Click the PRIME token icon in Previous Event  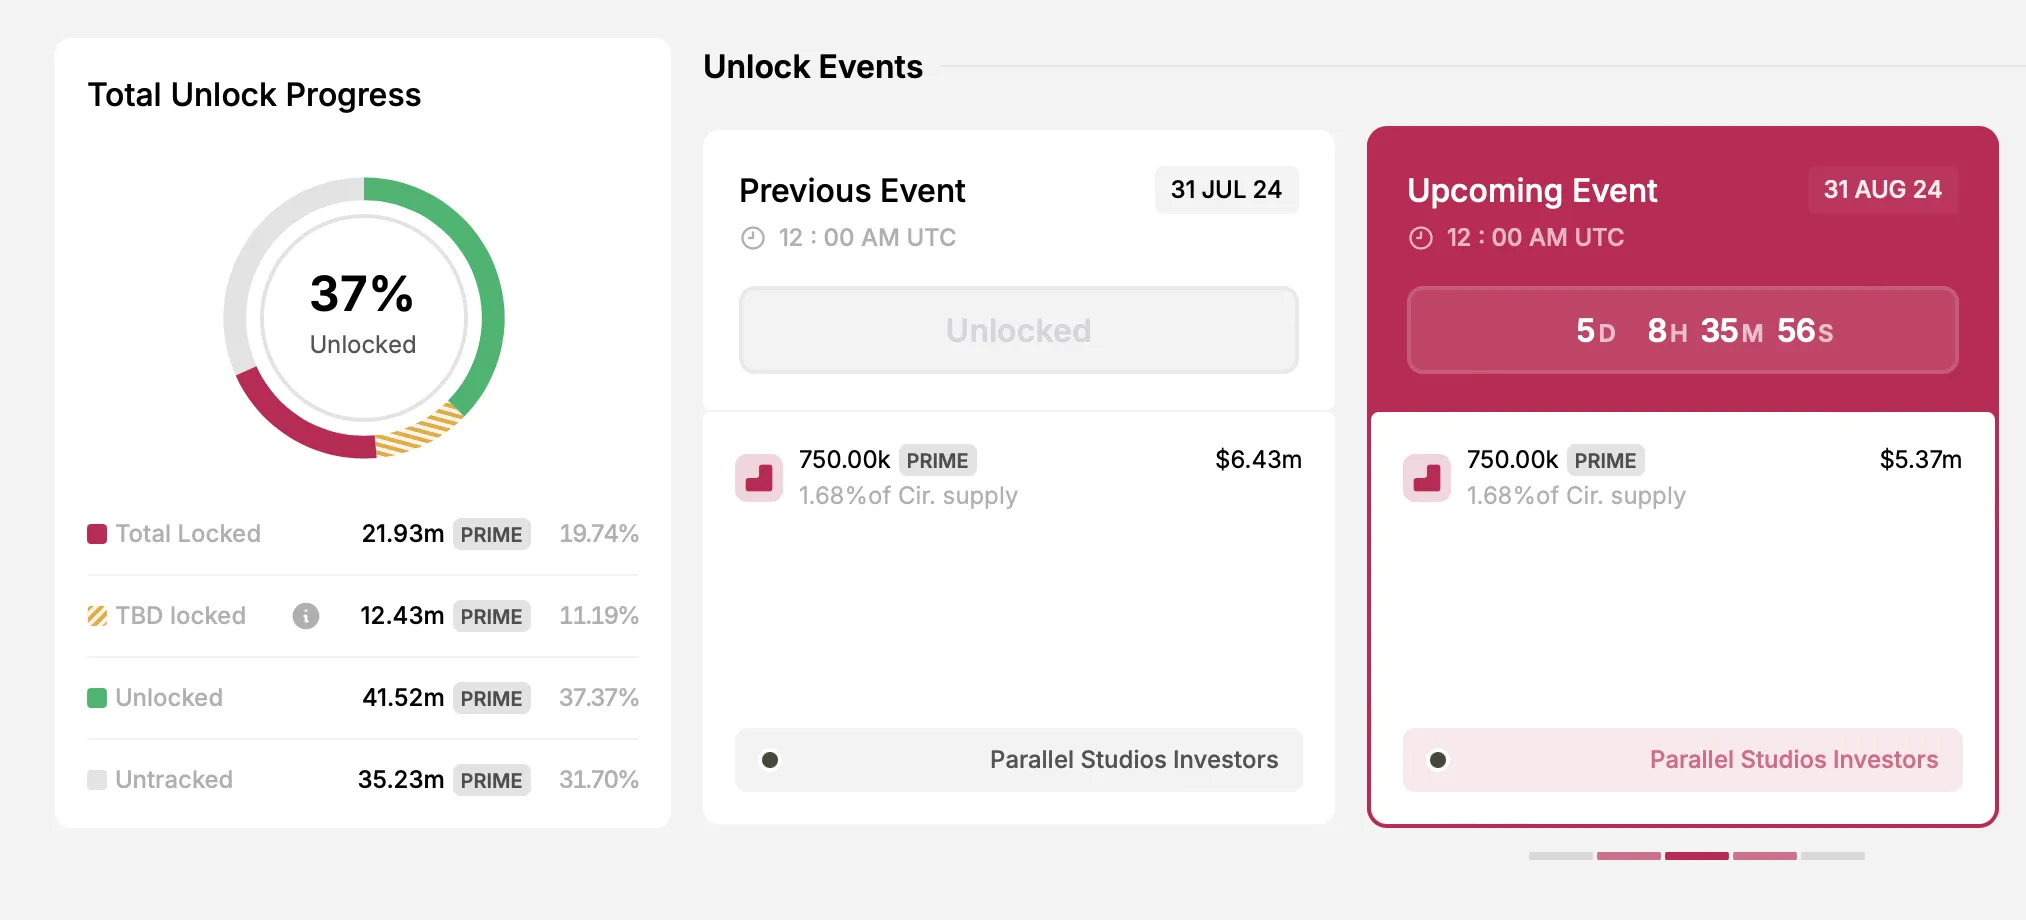point(759,478)
